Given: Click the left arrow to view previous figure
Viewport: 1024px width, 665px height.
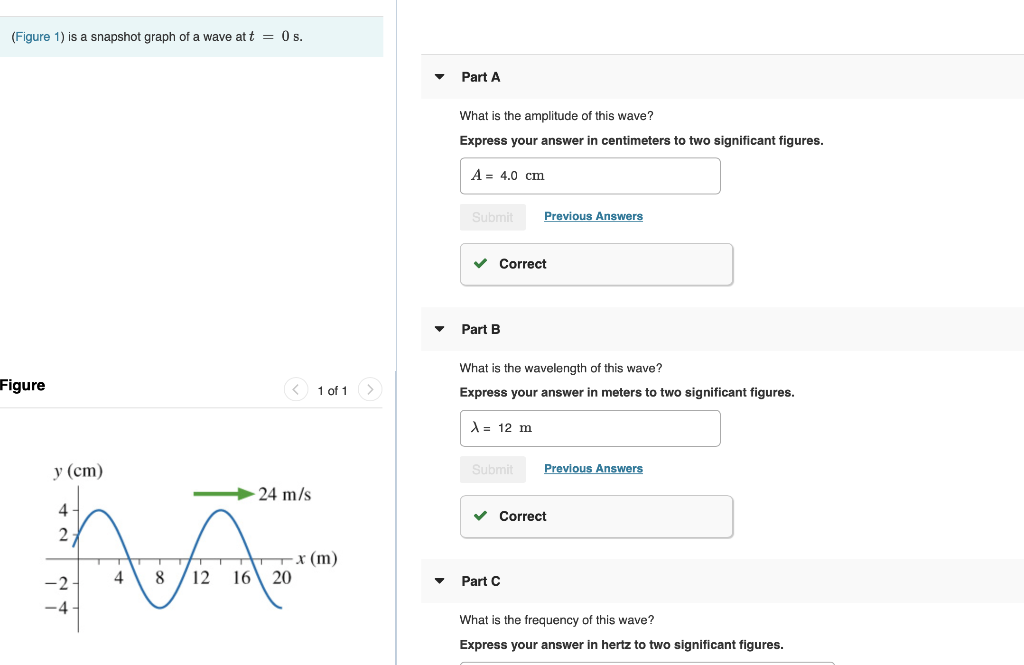Looking at the screenshot, I should (x=296, y=390).
